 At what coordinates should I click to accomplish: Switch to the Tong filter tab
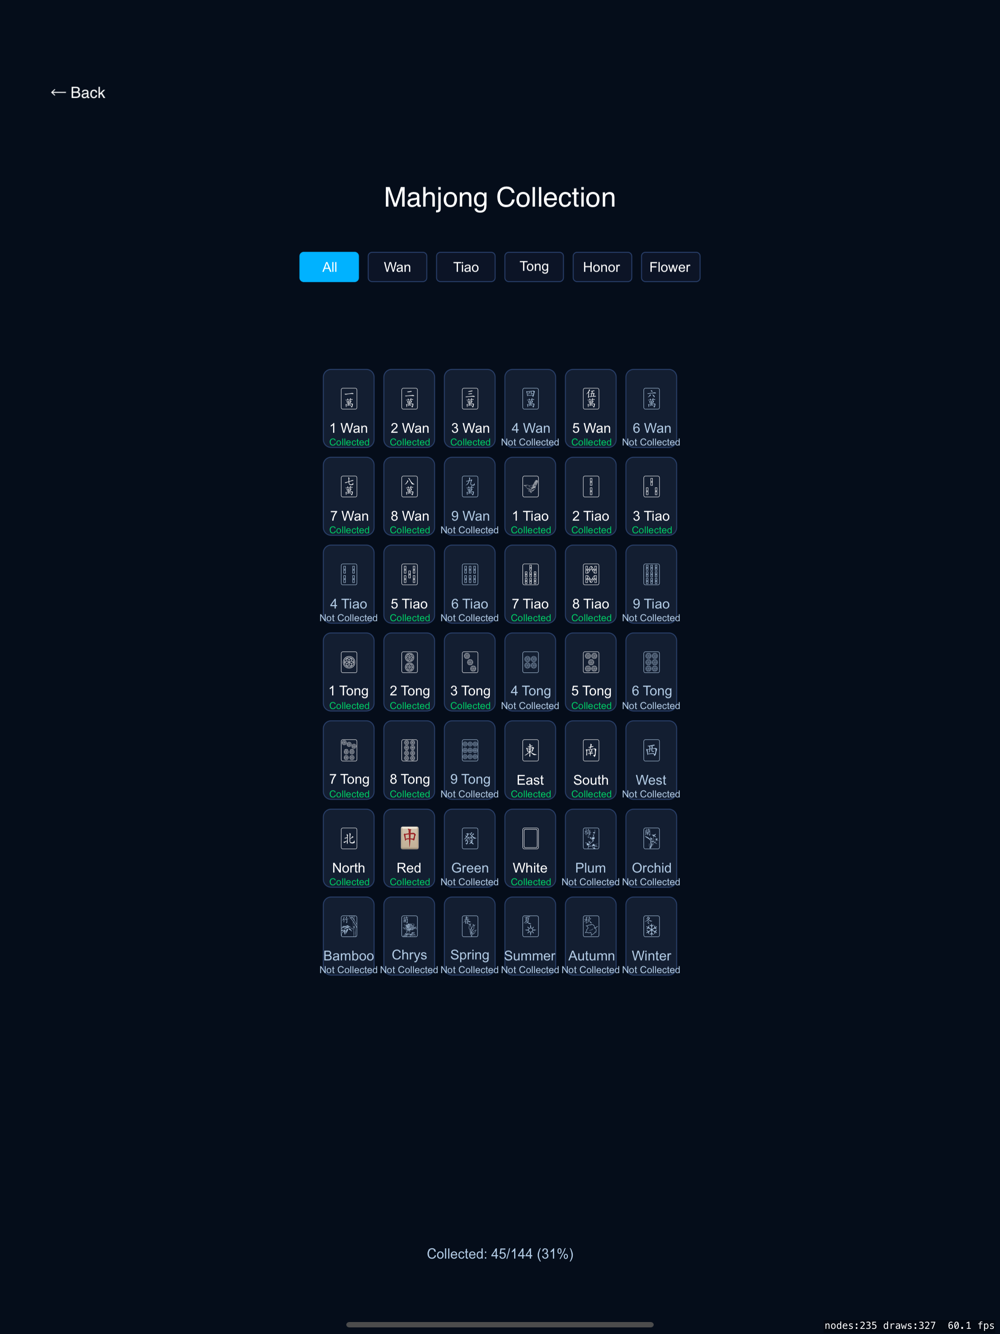(x=534, y=267)
